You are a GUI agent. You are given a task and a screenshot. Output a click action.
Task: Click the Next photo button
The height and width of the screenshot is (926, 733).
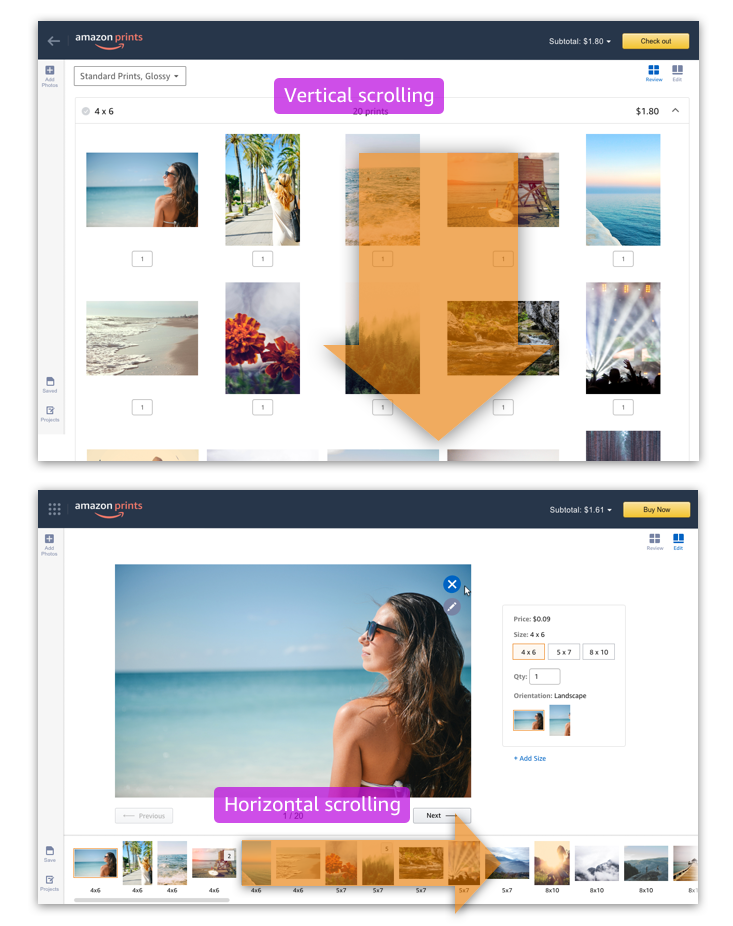442,816
